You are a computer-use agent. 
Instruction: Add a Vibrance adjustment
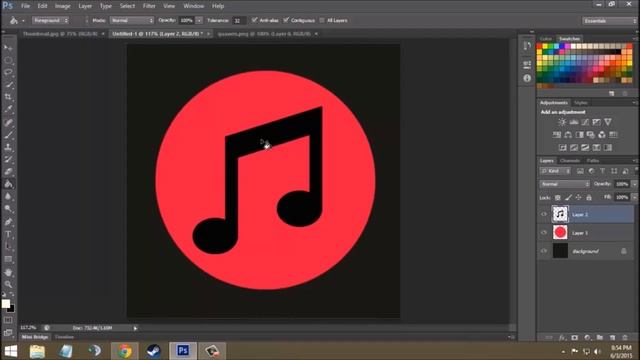pos(608,122)
